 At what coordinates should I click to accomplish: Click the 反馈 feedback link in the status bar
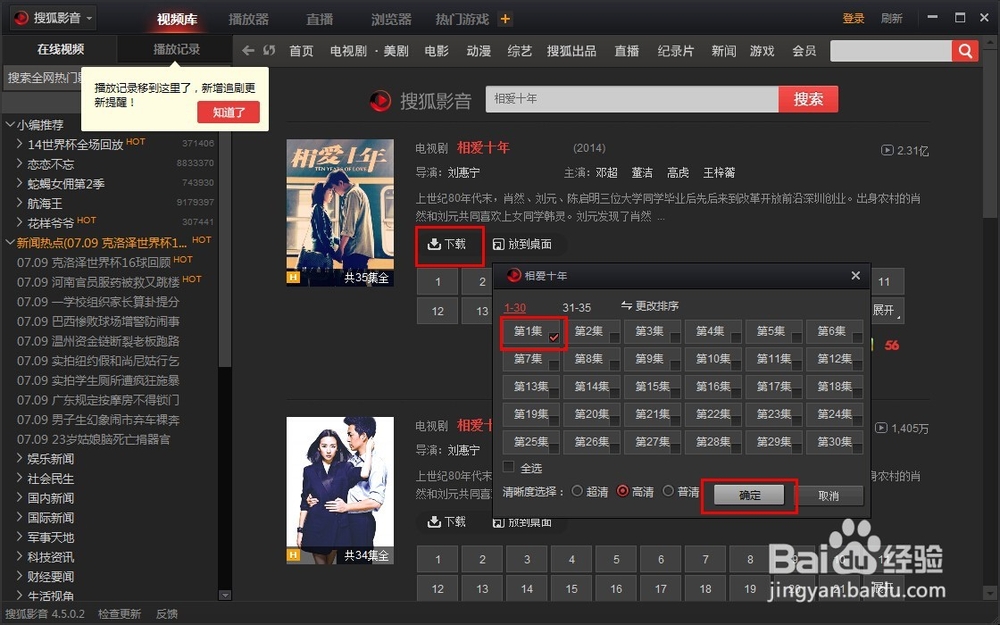click(167, 614)
